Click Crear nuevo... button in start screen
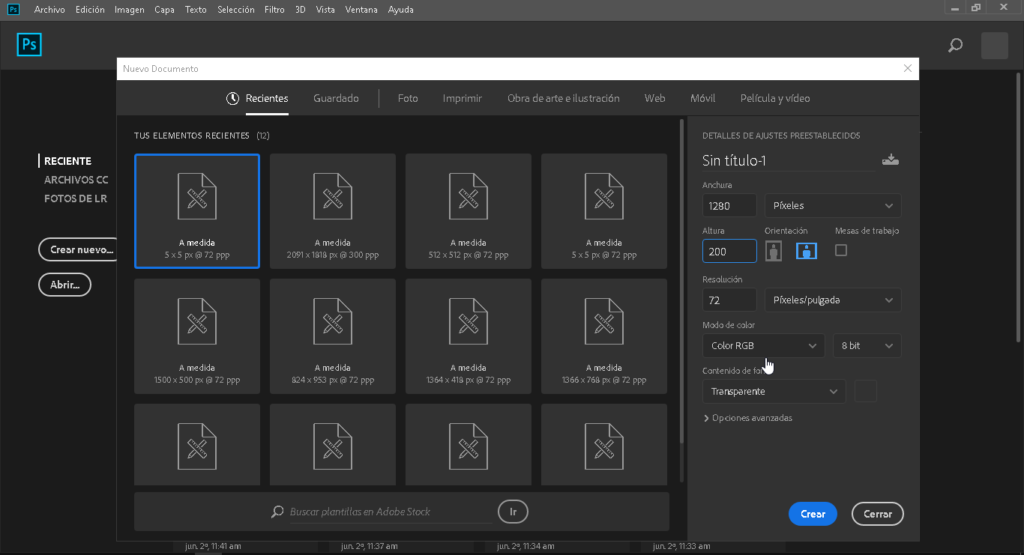 80,249
